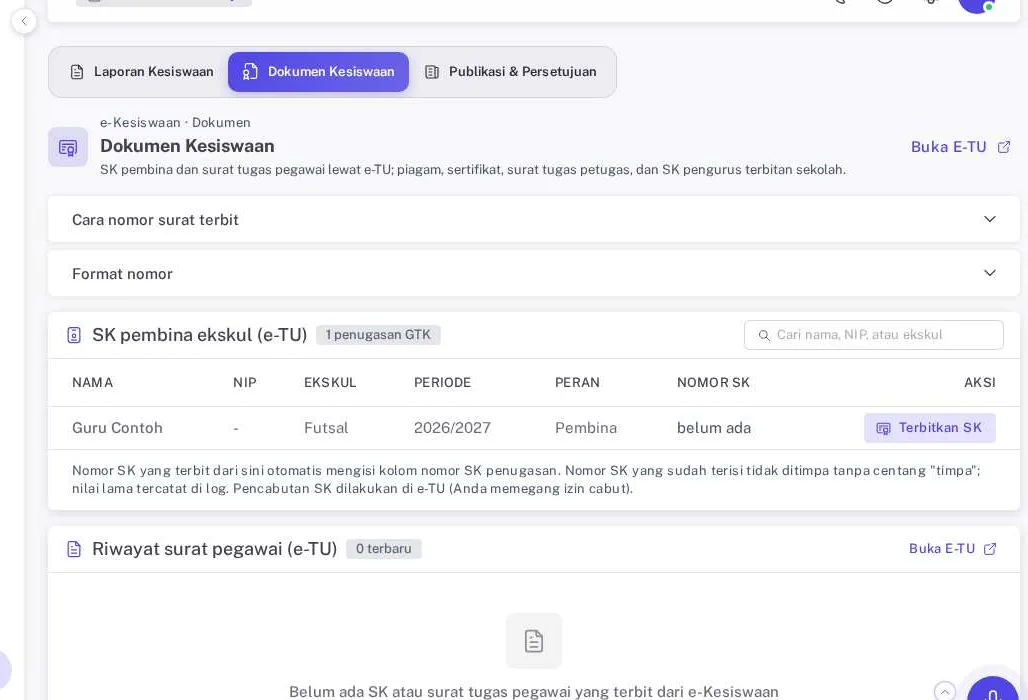Click the Dokumen Kesiswaan header icon

[x=68, y=147]
